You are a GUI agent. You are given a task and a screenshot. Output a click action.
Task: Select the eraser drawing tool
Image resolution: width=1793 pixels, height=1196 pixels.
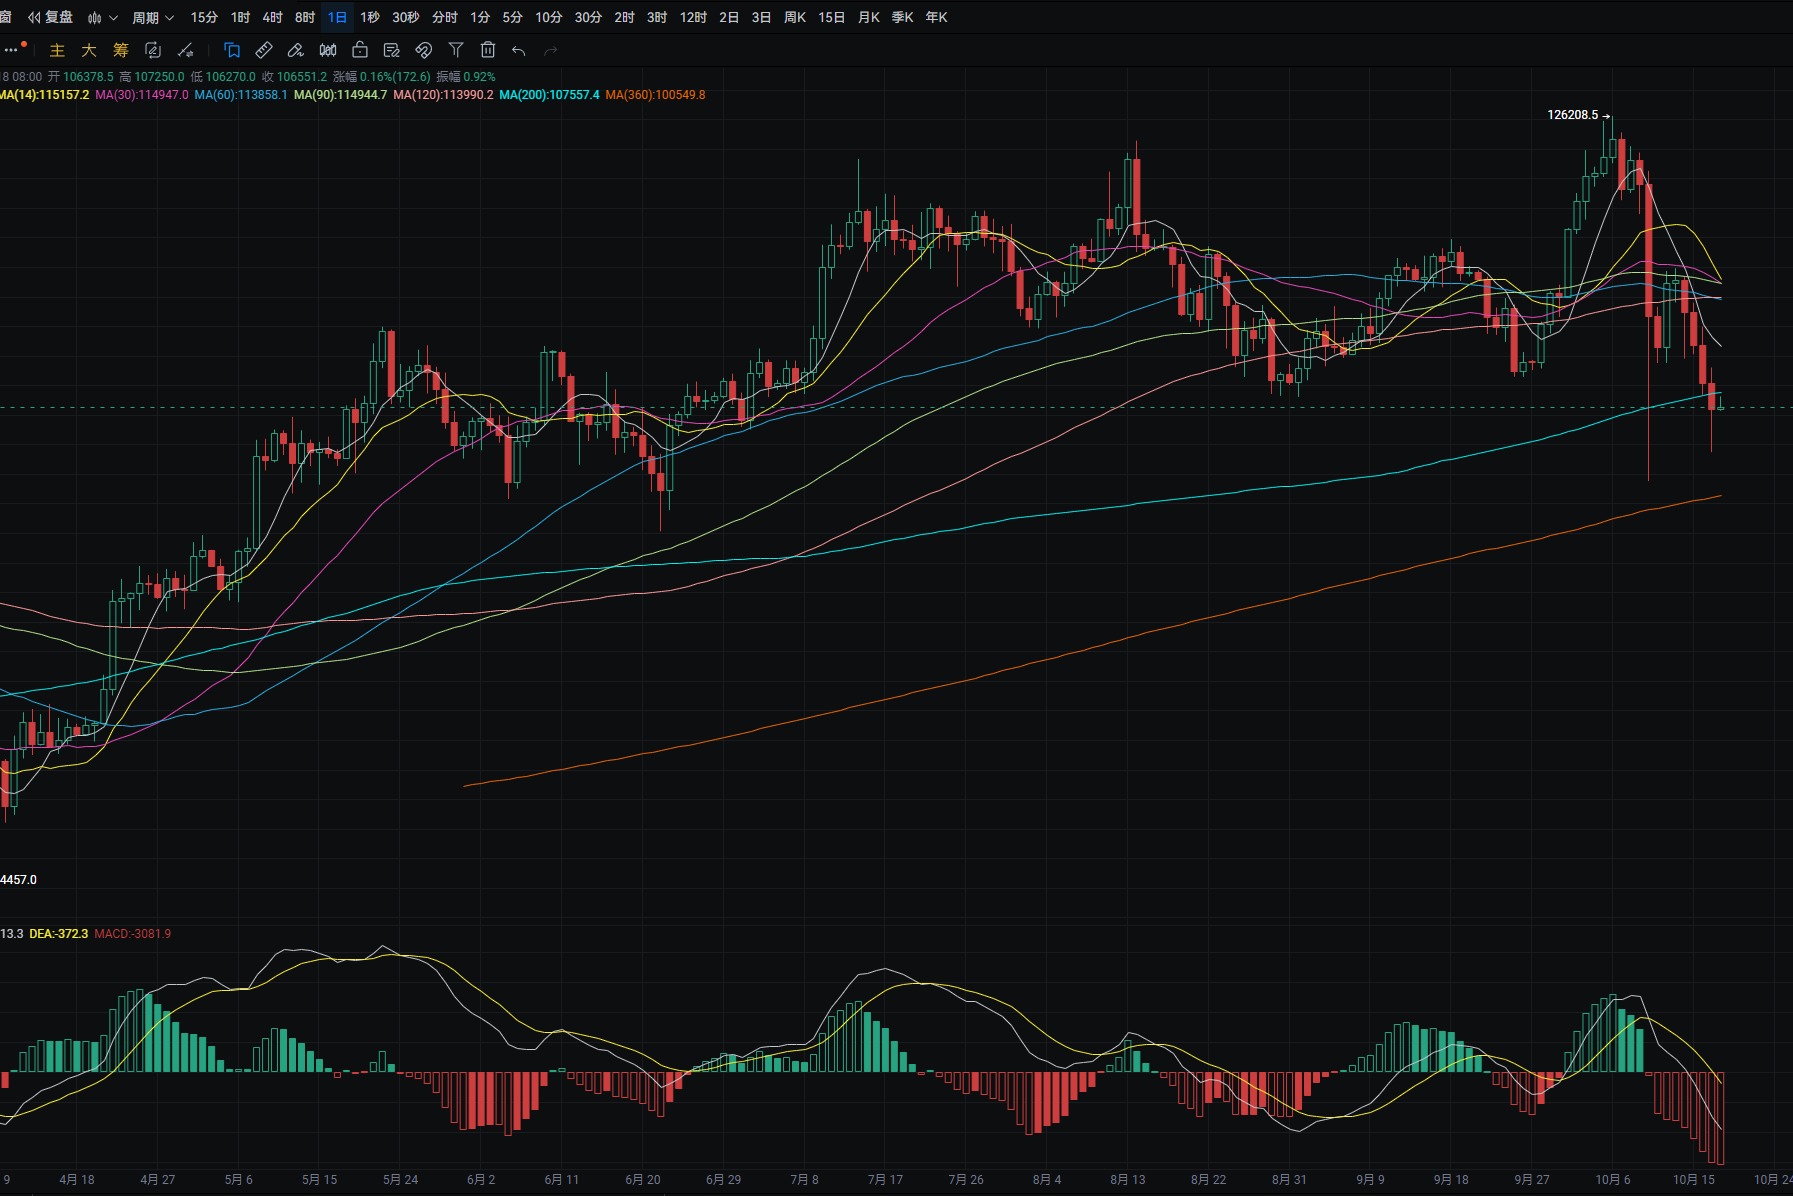coord(296,50)
